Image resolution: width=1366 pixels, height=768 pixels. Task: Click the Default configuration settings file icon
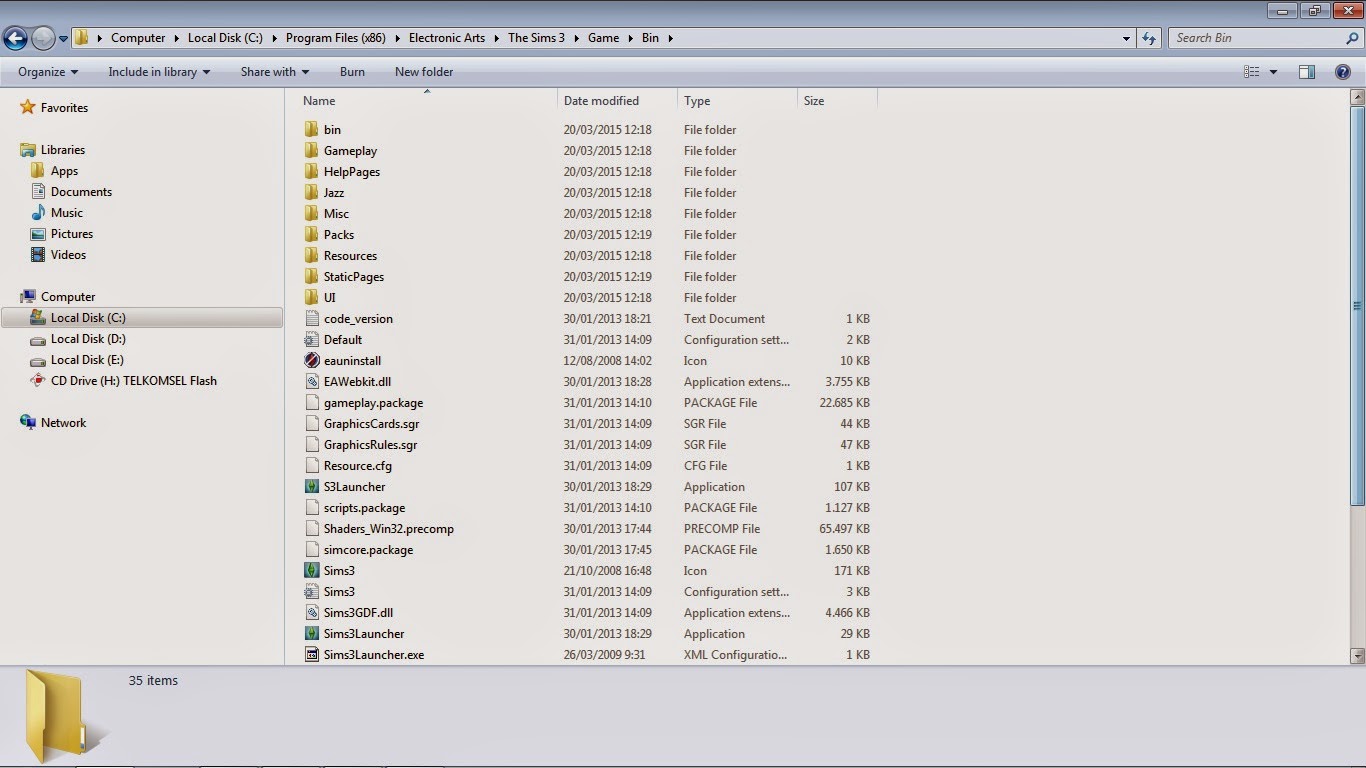pos(312,340)
